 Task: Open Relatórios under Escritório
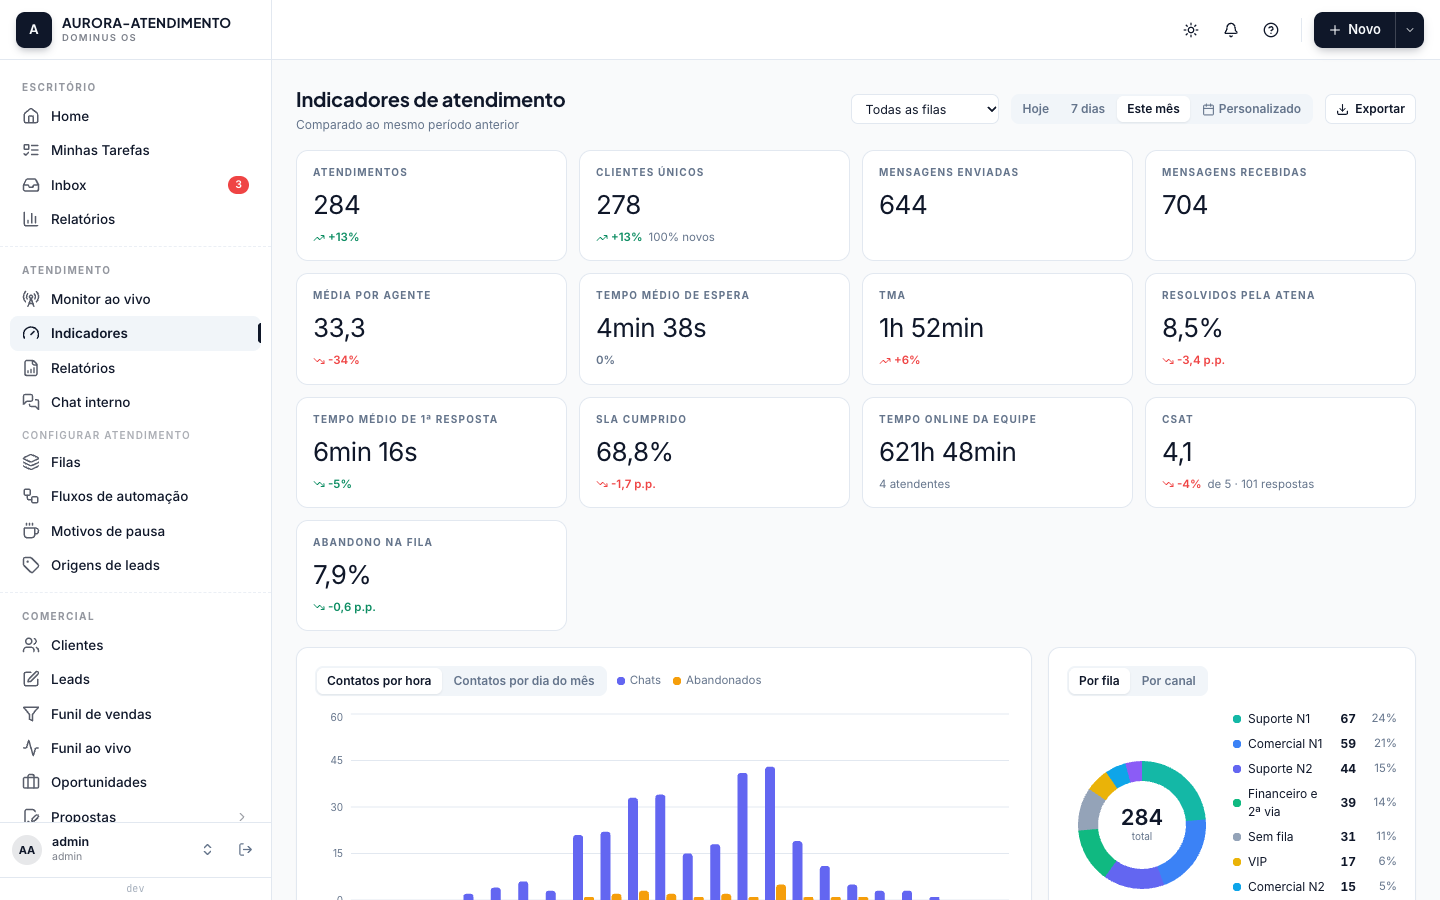tap(135, 219)
